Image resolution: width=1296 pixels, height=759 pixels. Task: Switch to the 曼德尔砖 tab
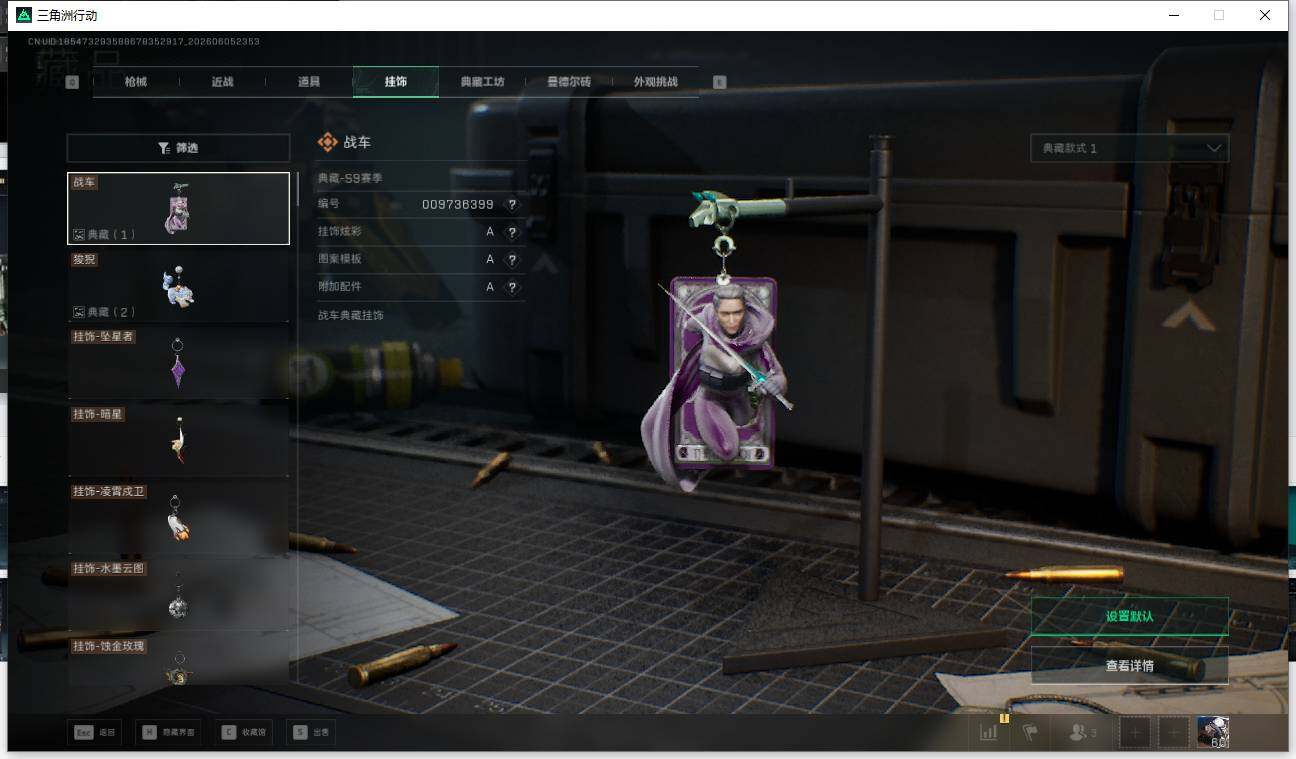pyautogui.click(x=569, y=82)
